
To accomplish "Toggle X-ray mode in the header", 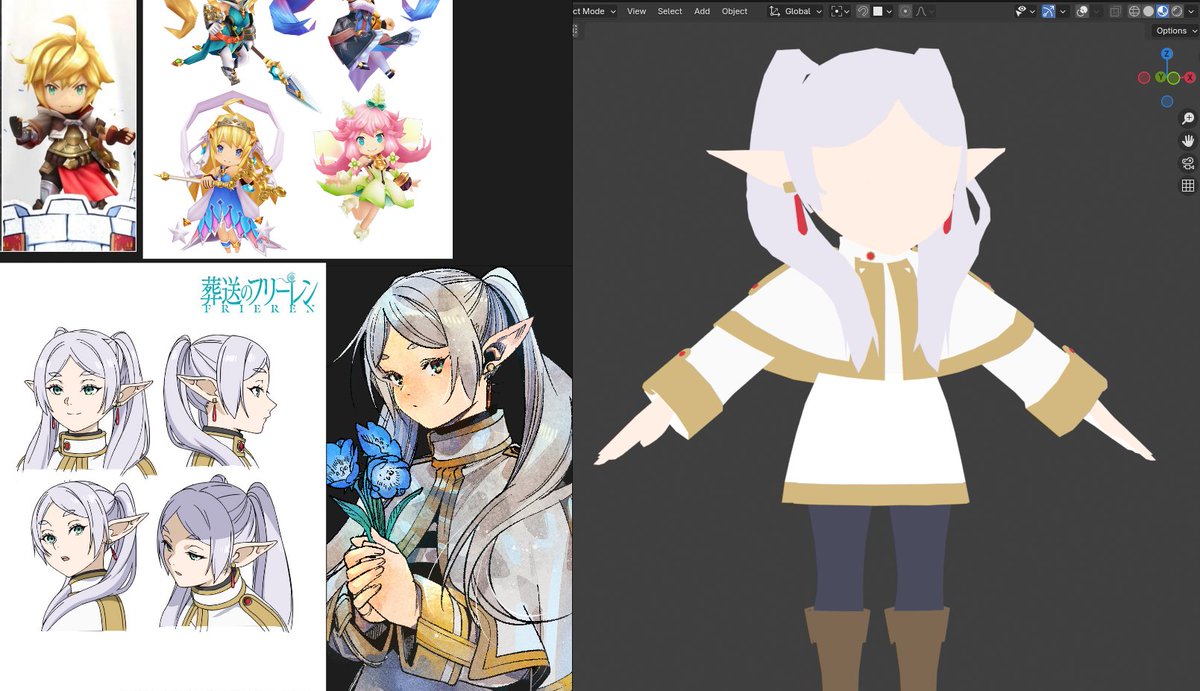I will [1115, 11].
